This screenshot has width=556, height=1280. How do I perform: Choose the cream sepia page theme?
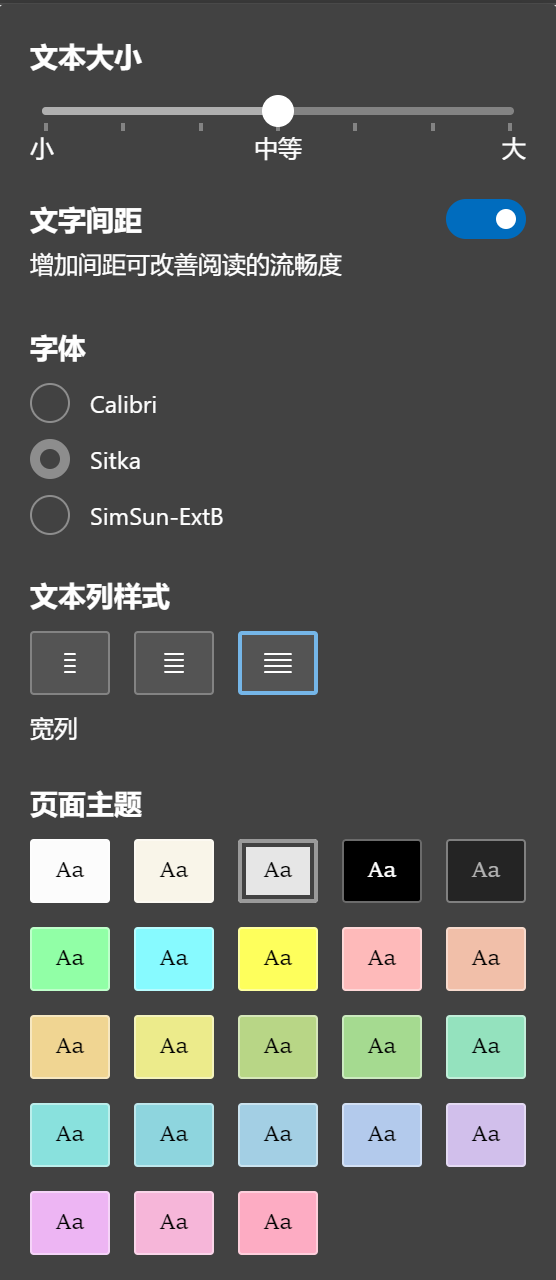pyautogui.click(x=174, y=871)
